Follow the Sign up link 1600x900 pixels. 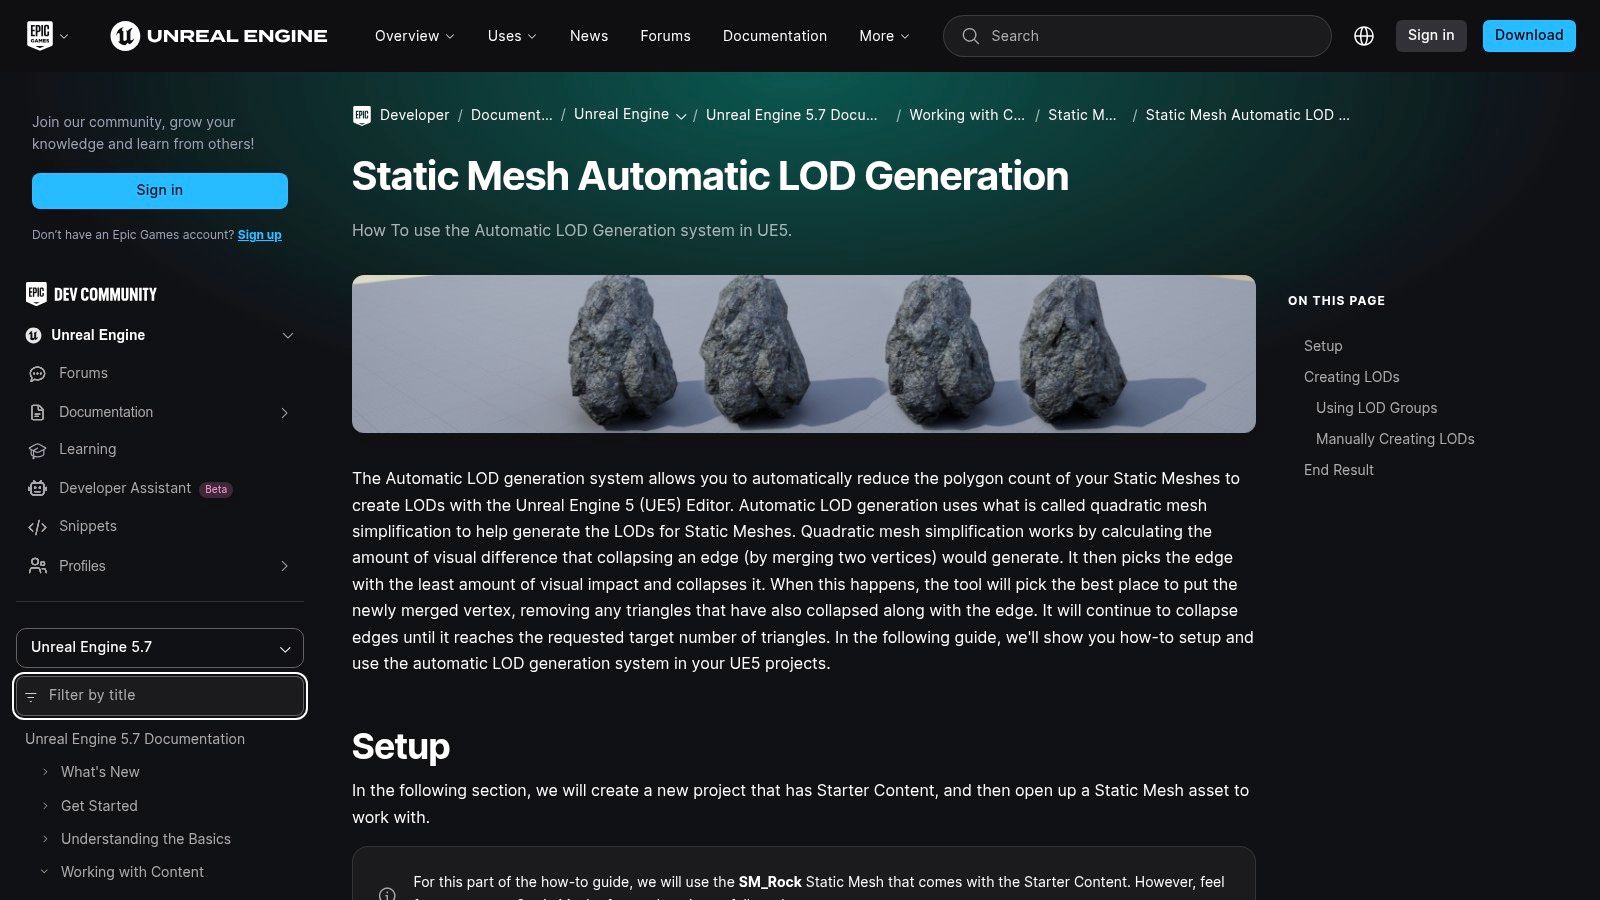[259, 235]
